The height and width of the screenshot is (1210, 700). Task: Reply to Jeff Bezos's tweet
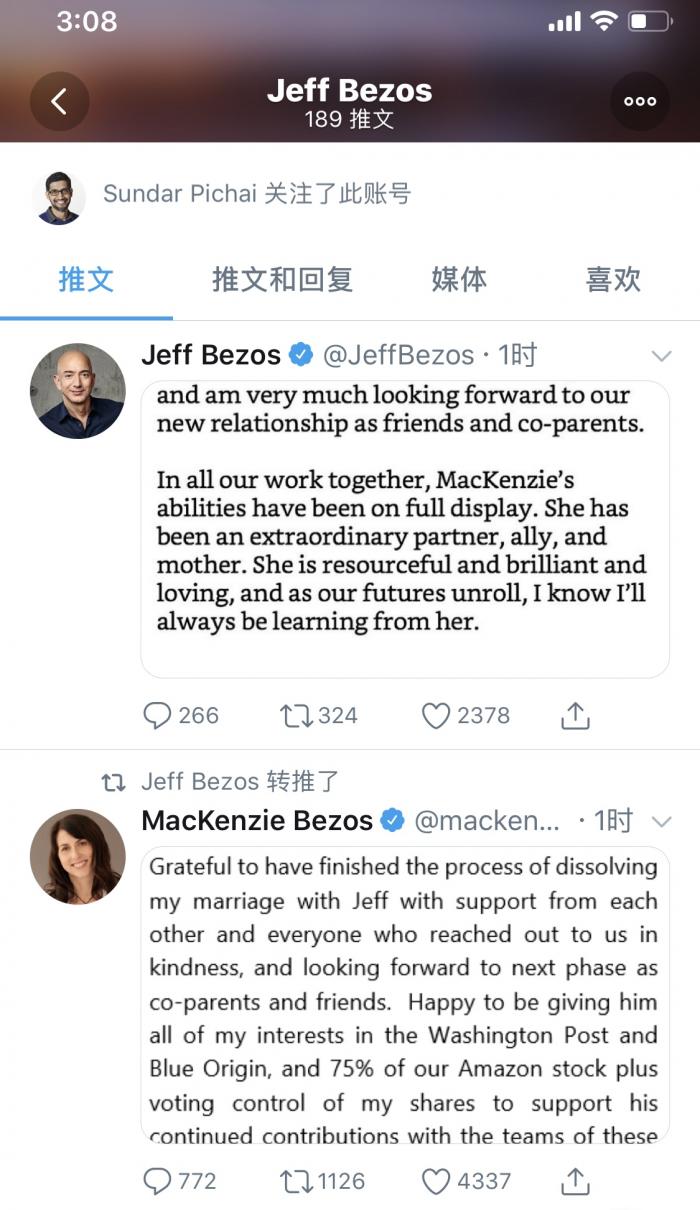tap(158, 715)
